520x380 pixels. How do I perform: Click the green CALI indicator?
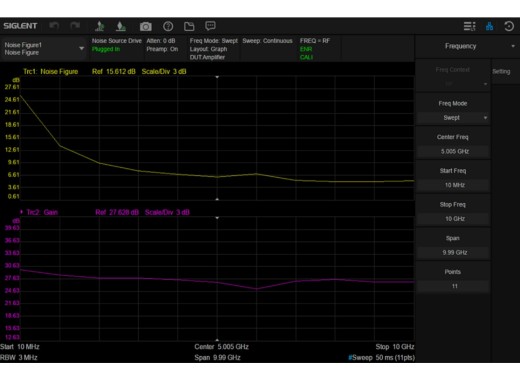click(306, 57)
